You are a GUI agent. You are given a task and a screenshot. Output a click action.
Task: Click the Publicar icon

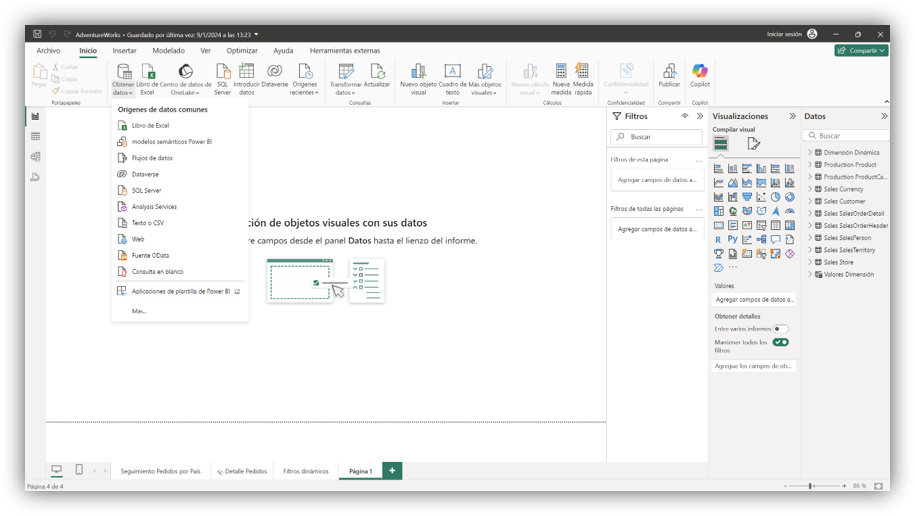[669, 76]
